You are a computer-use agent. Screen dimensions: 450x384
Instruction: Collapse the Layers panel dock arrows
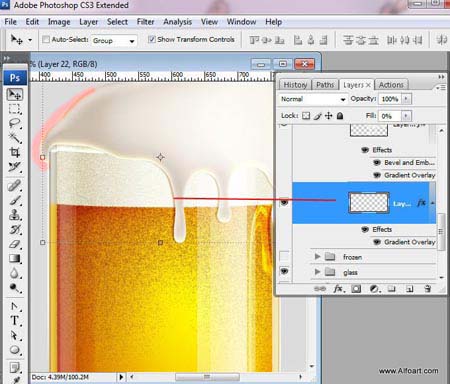(441, 77)
